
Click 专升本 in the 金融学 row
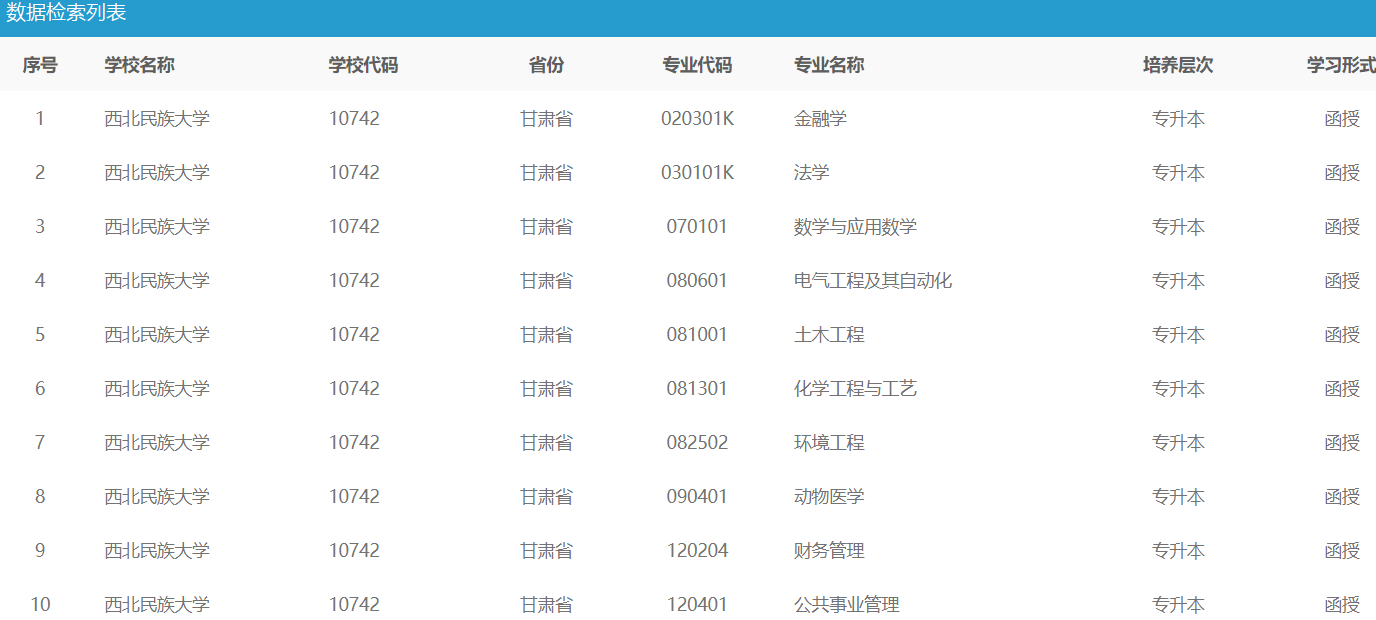coord(1178,119)
